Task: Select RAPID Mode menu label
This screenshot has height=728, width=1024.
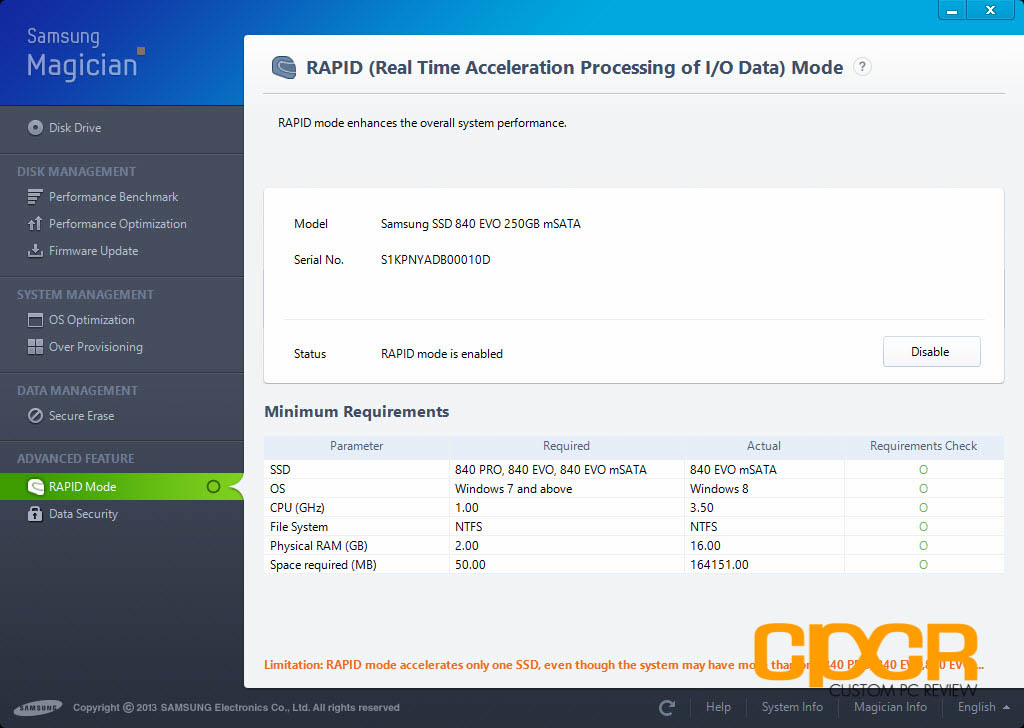Action: pos(82,486)
